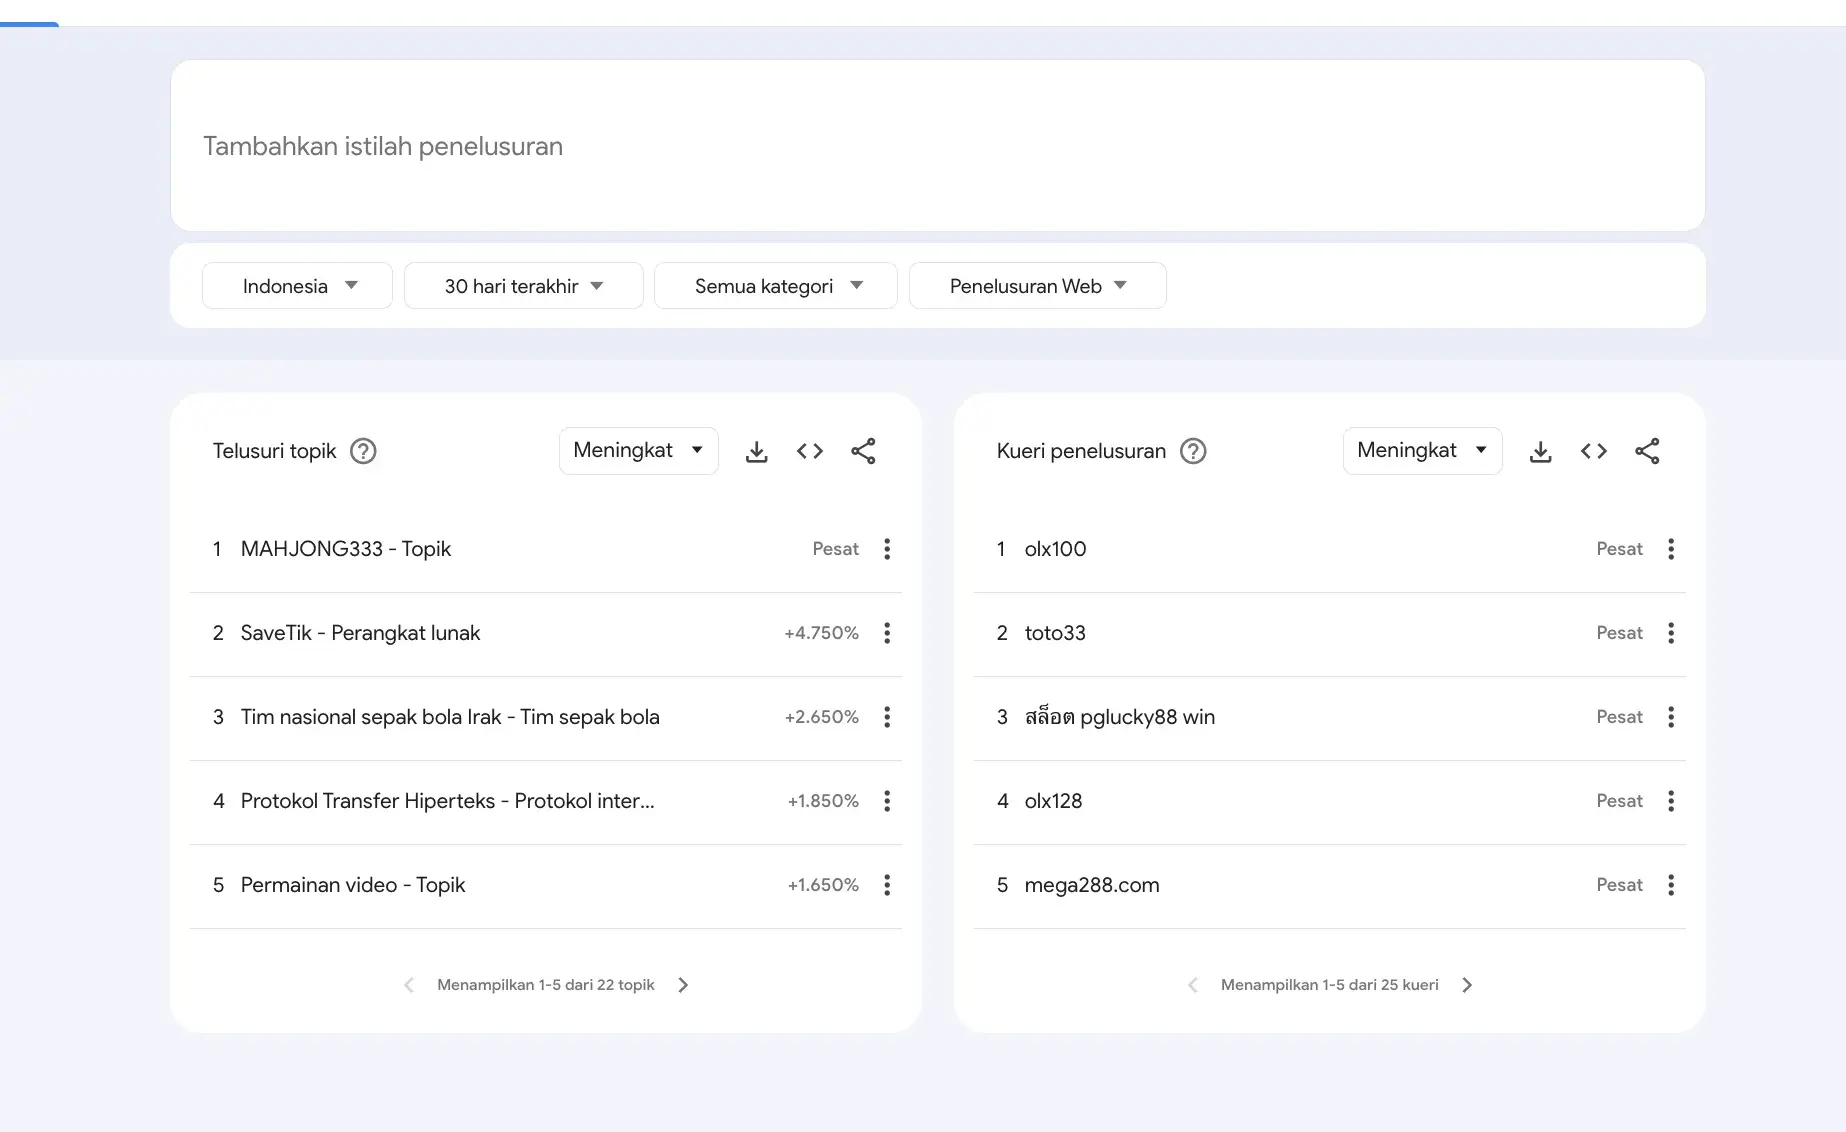Open the toto33 query
Screen dimensions: 1846x1132
click(x=1055, y=633)
